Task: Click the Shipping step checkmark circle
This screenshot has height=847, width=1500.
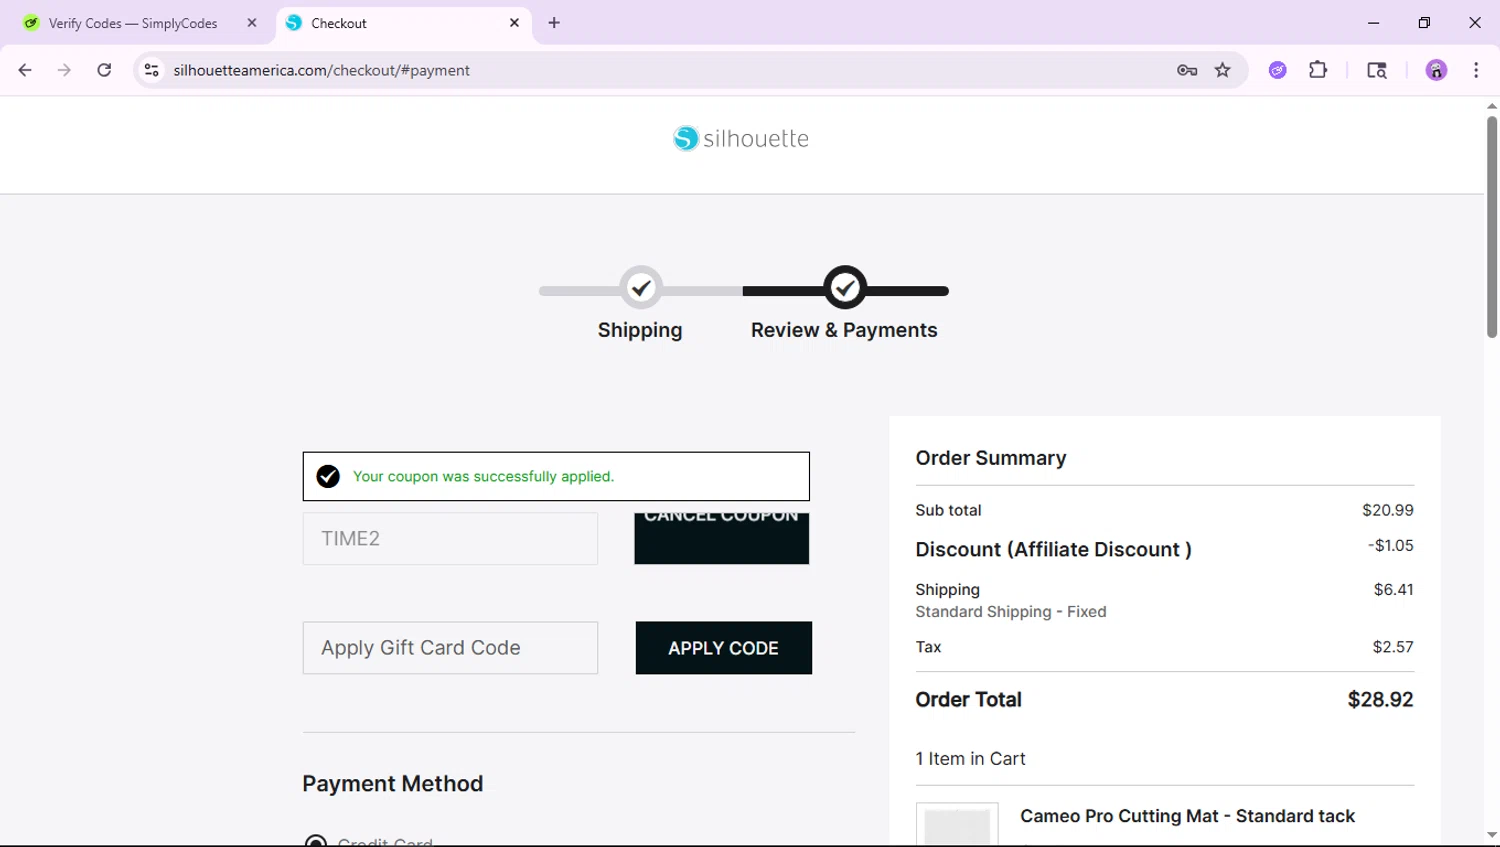Action: [641, 288]
